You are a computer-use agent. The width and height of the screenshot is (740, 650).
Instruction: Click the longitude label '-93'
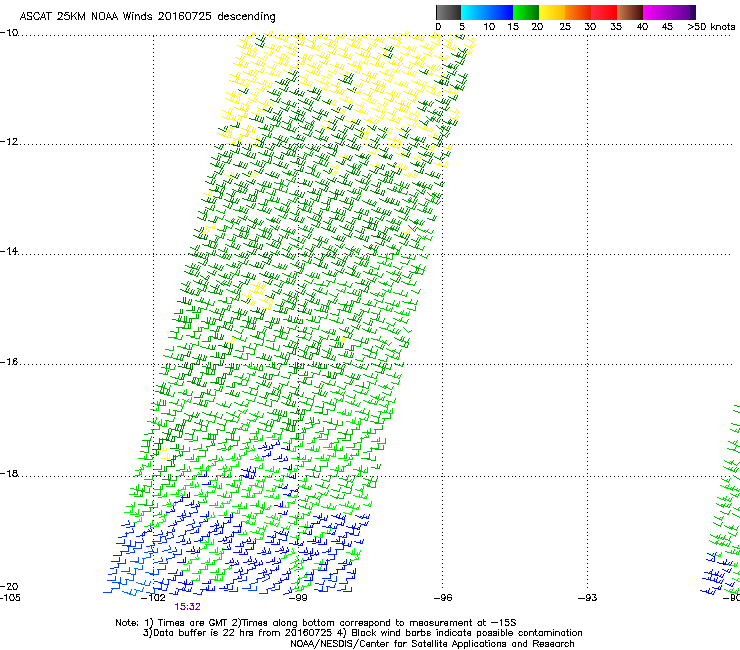588,598
